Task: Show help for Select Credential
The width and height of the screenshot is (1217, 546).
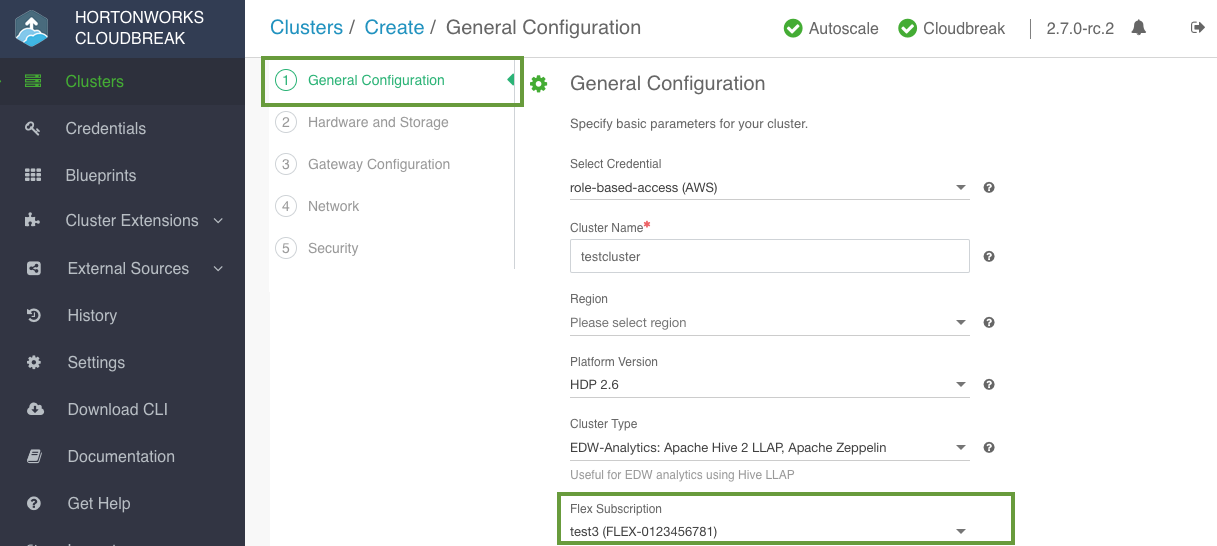Action: pos(989,187)
